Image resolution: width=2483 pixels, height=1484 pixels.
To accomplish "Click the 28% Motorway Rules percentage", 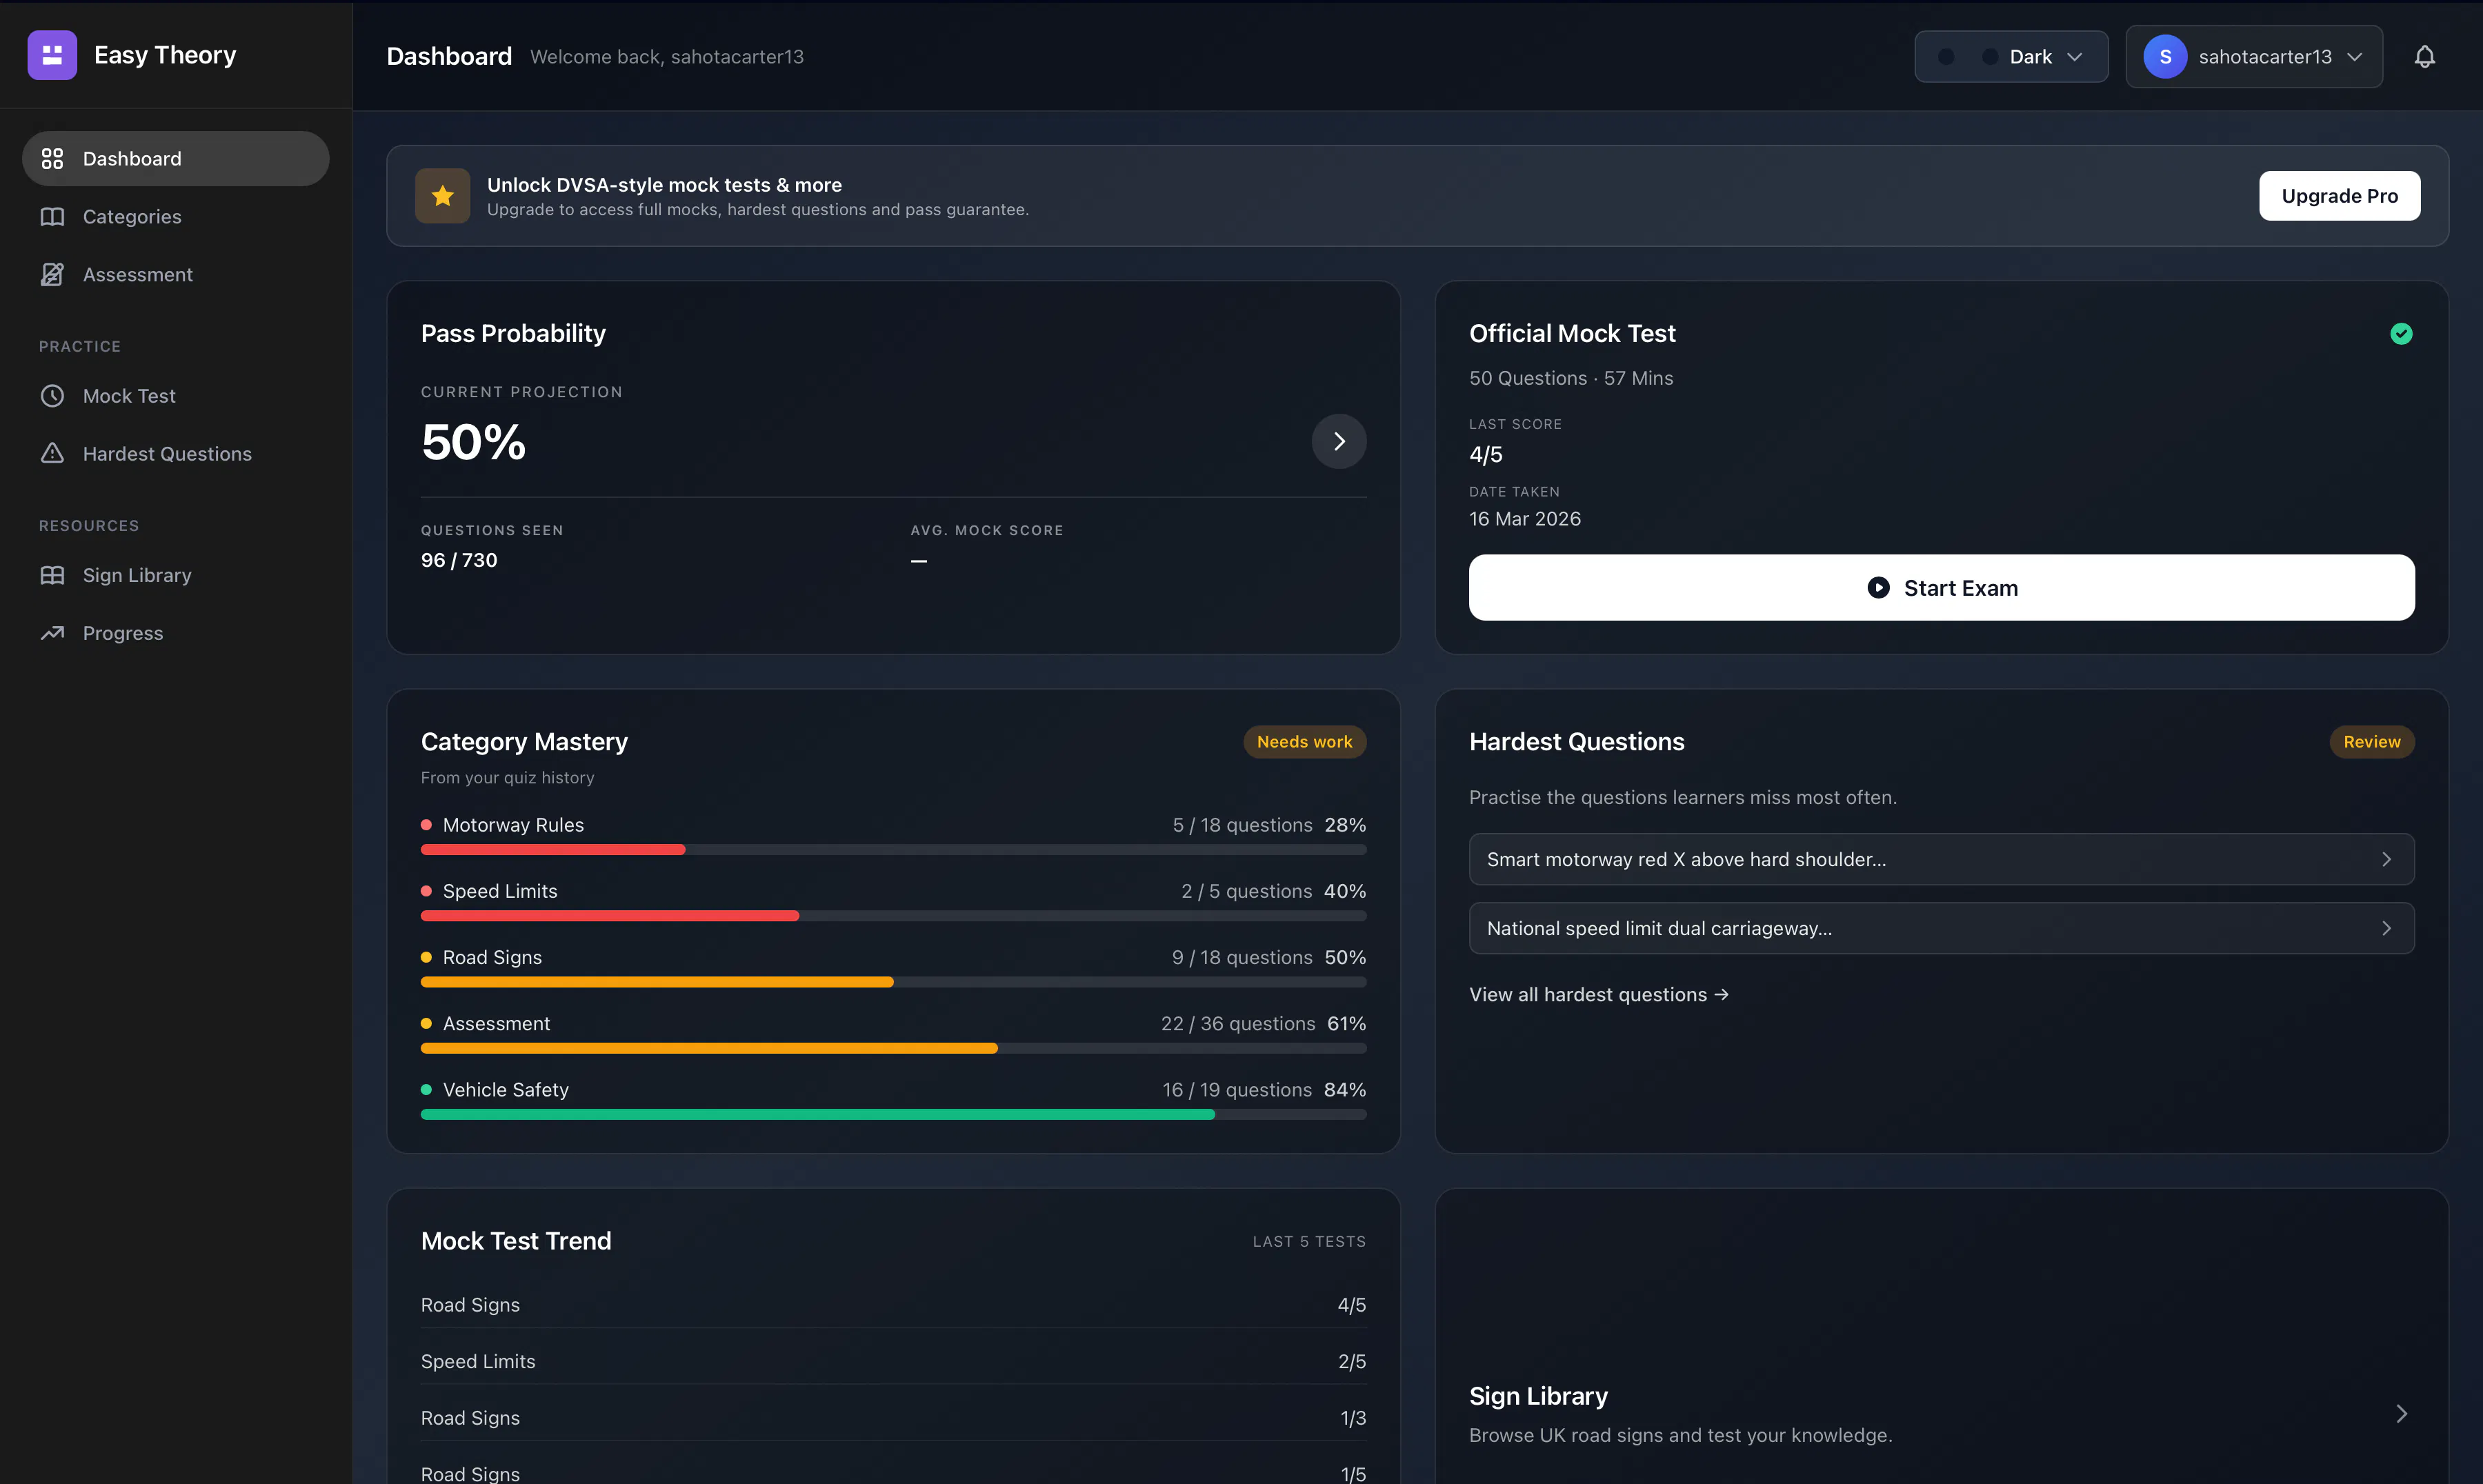I will [1345, 825].
